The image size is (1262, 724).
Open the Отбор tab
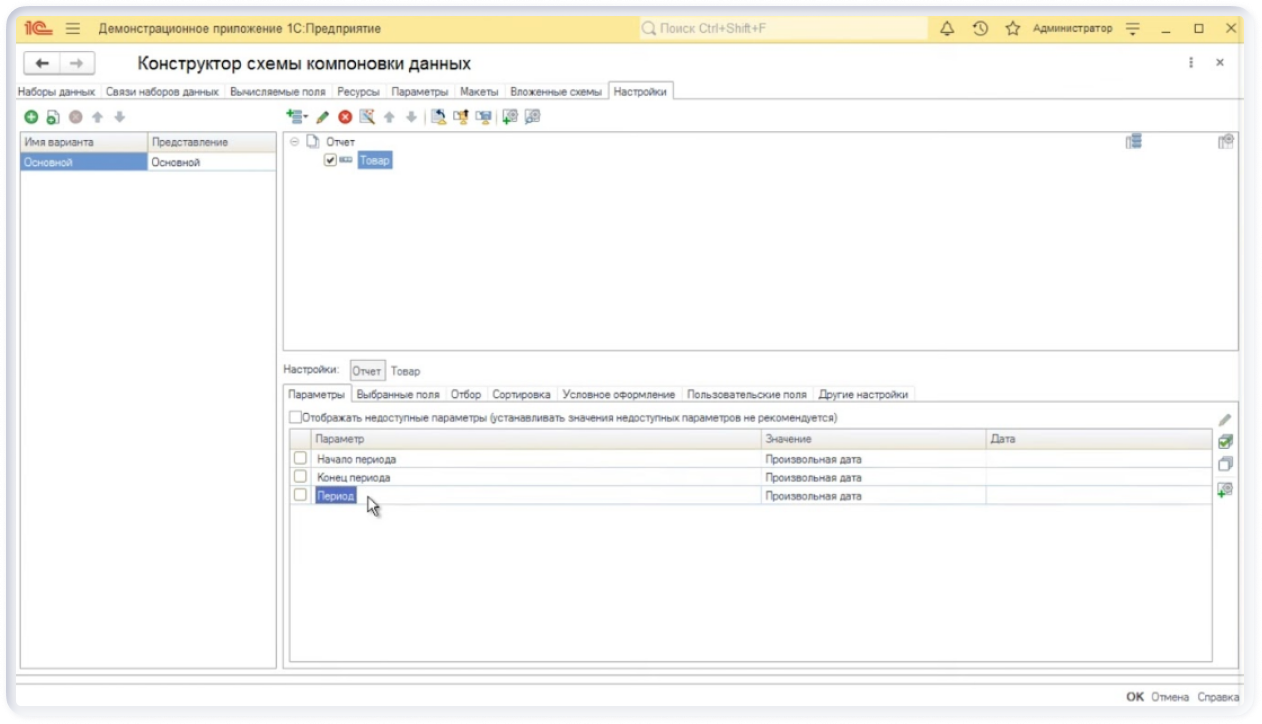[x=466, y=395]
